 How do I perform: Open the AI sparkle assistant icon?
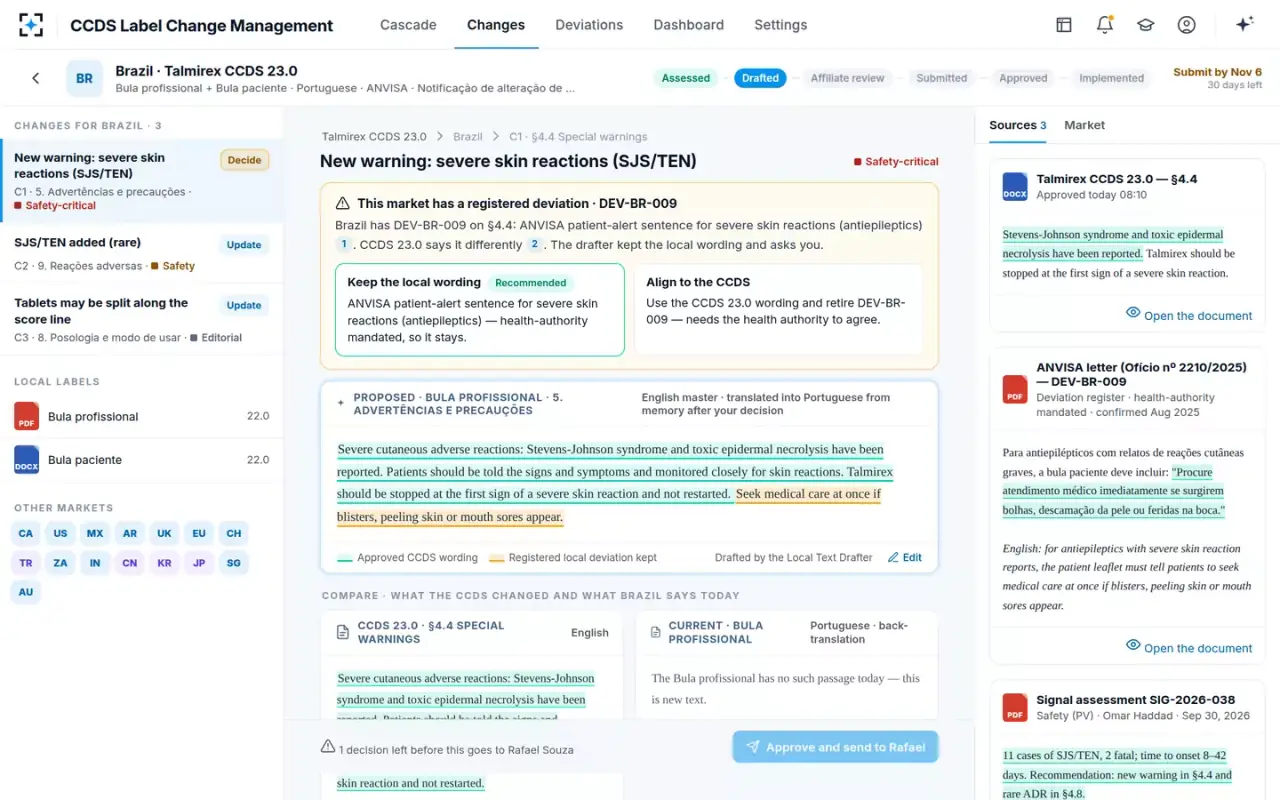tap(1244, 25)
